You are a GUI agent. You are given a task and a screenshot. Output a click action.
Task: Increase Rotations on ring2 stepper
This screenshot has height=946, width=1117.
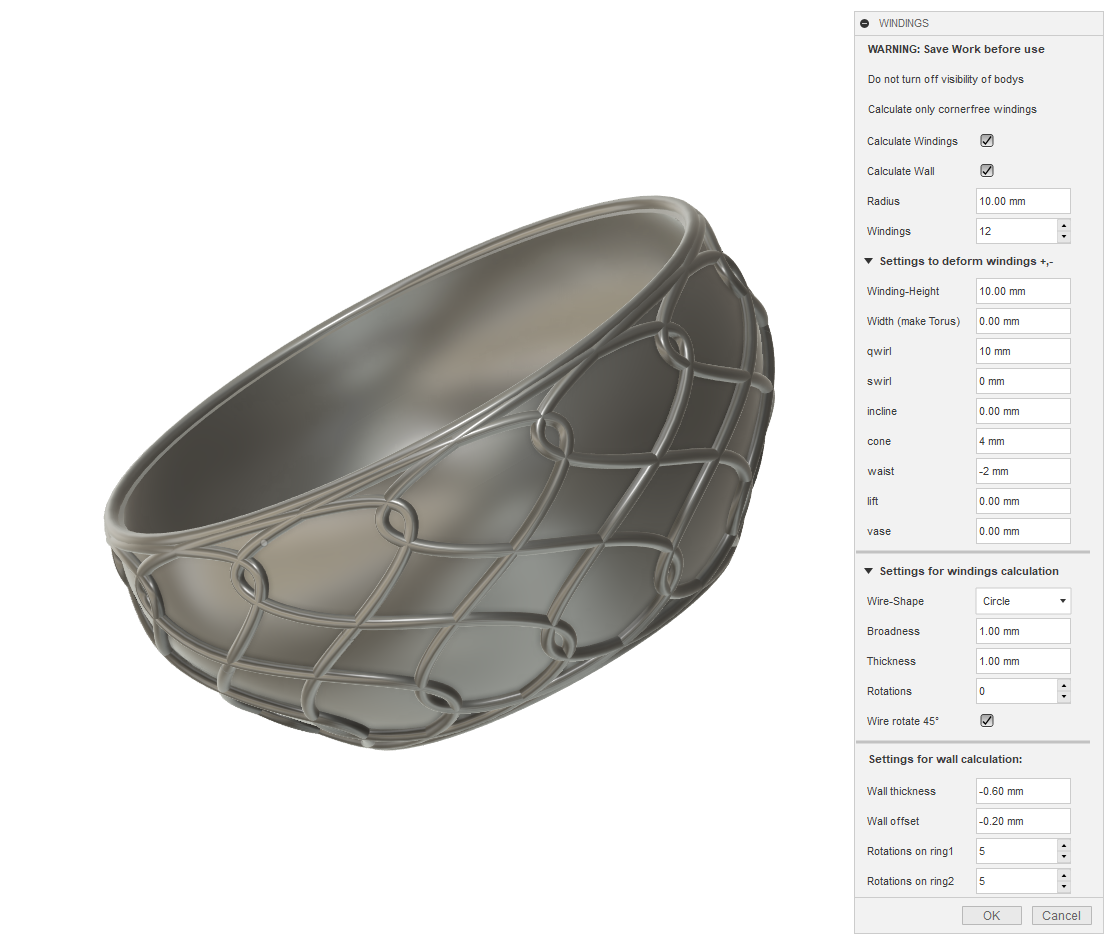click(1064, 875)
